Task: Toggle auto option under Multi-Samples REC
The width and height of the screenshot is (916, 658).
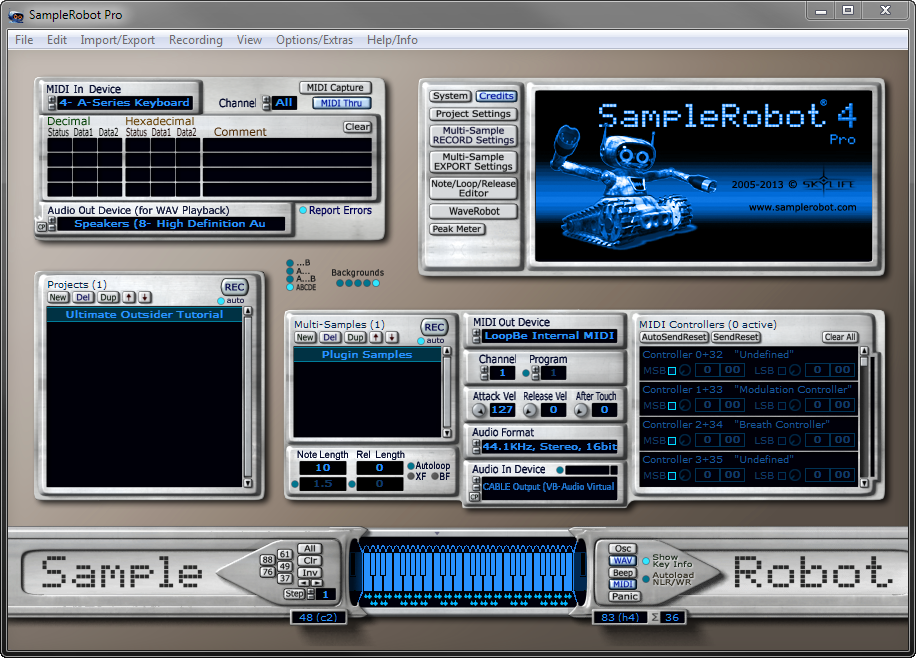Action: coord(421,341)
